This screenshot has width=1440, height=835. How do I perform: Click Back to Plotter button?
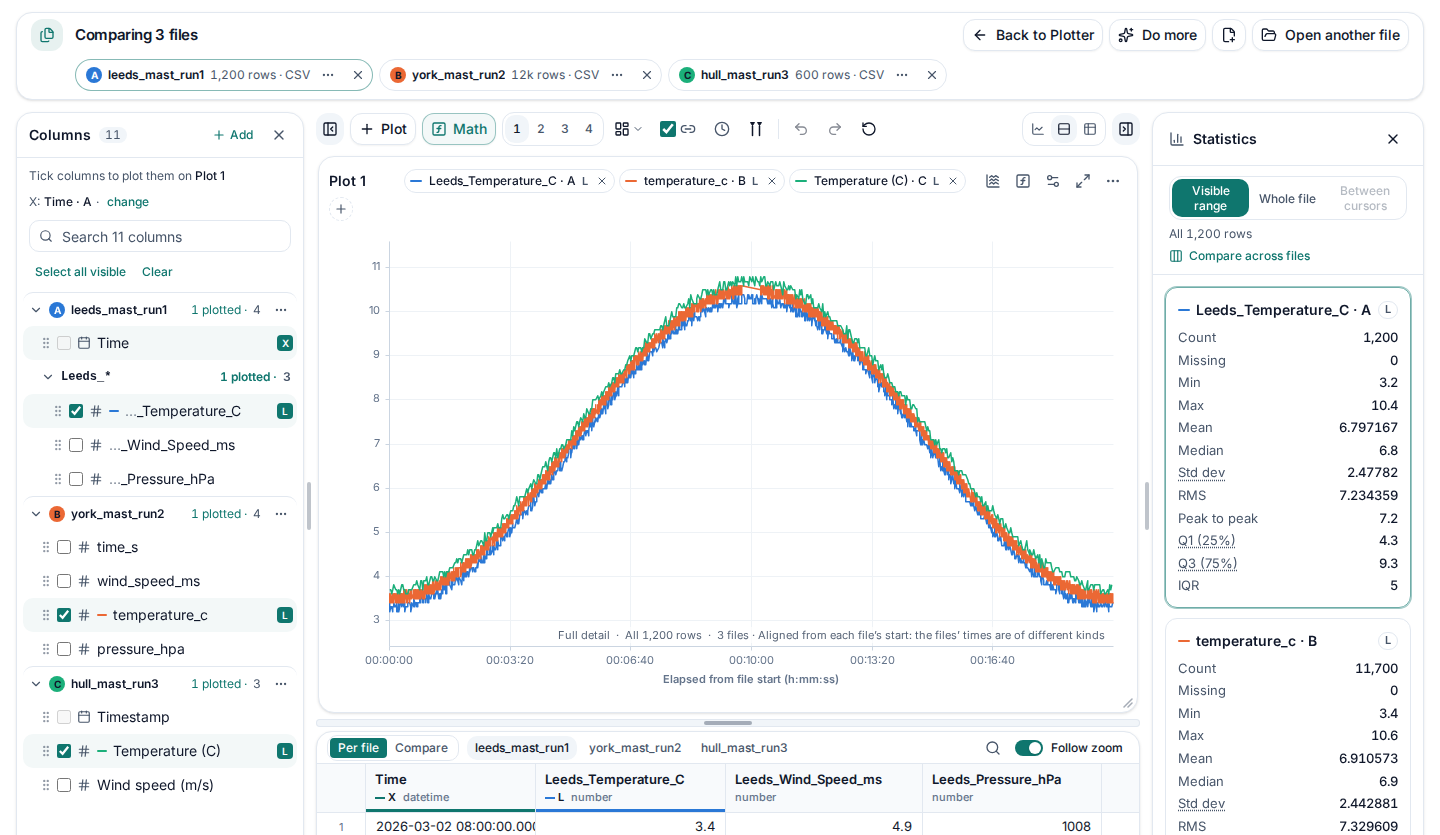coord(1033,35)
